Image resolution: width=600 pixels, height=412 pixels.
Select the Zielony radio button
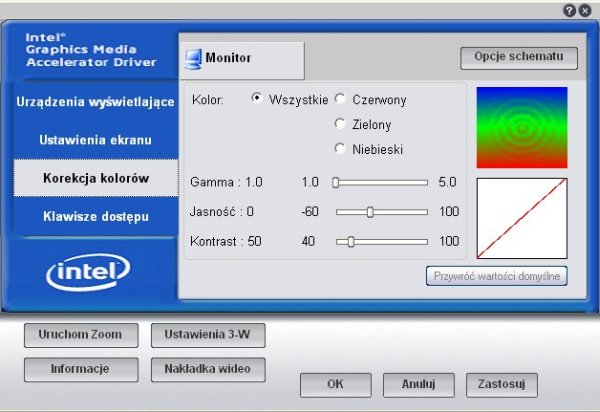[x=340, y=124]
